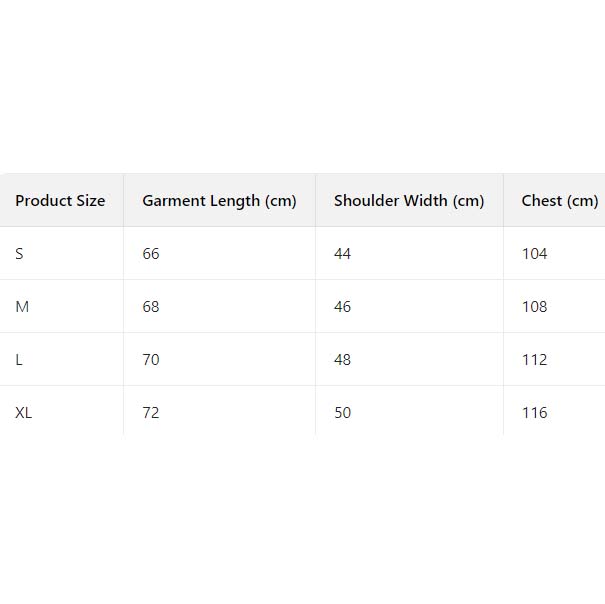Click shoulder width value 46

point(343,307)
